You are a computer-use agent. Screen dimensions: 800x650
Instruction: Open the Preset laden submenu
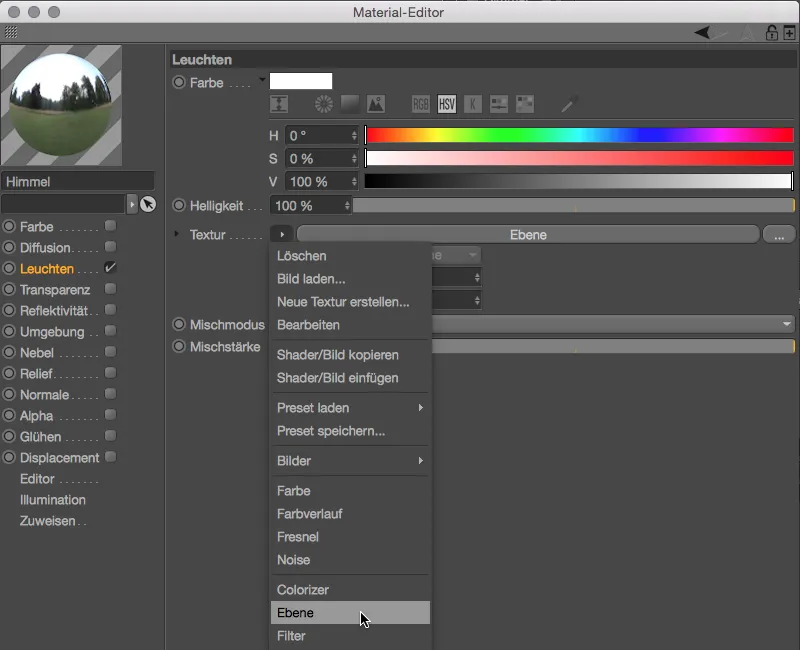[351, 408]
